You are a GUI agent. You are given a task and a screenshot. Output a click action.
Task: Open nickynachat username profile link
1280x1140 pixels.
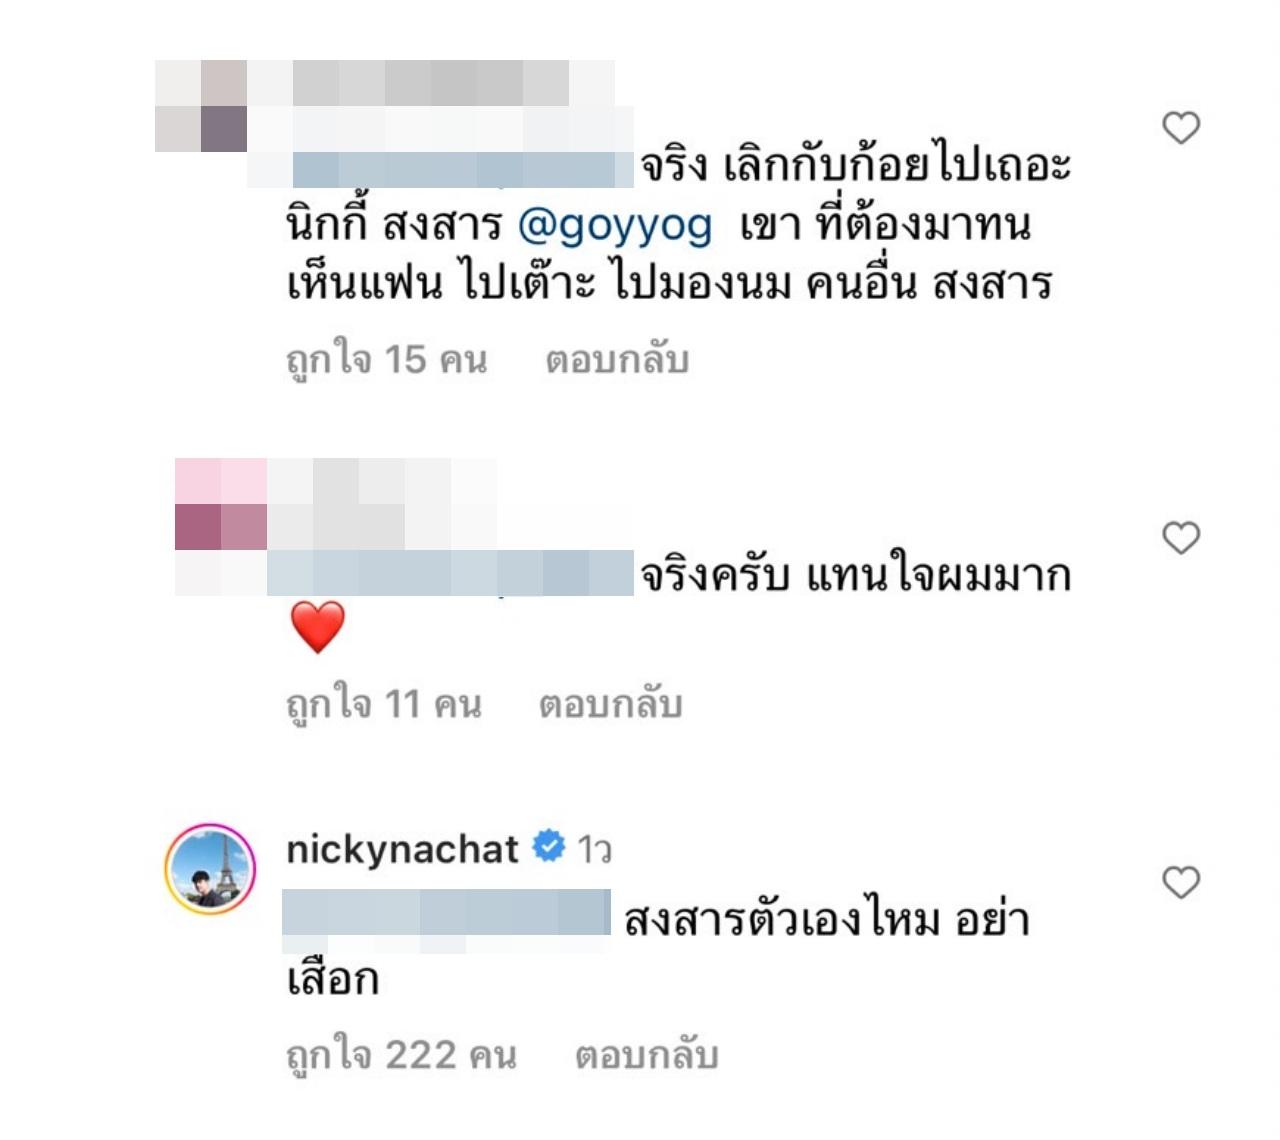pos(402,849)
